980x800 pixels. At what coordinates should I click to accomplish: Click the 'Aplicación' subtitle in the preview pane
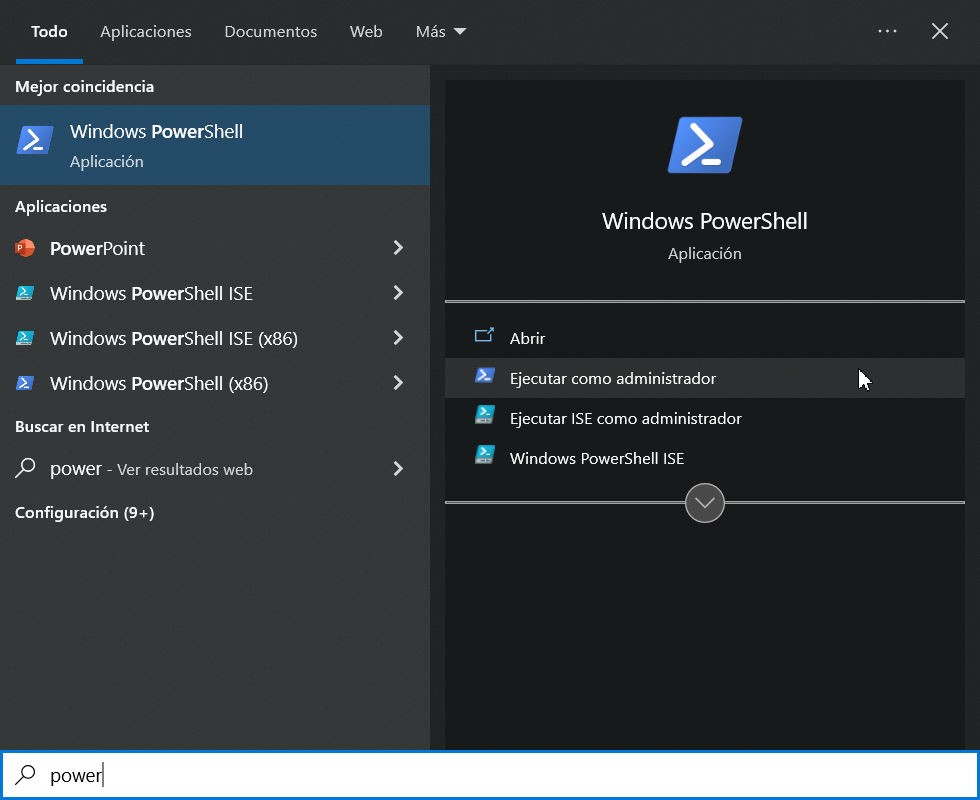click(x=705, y=253)
